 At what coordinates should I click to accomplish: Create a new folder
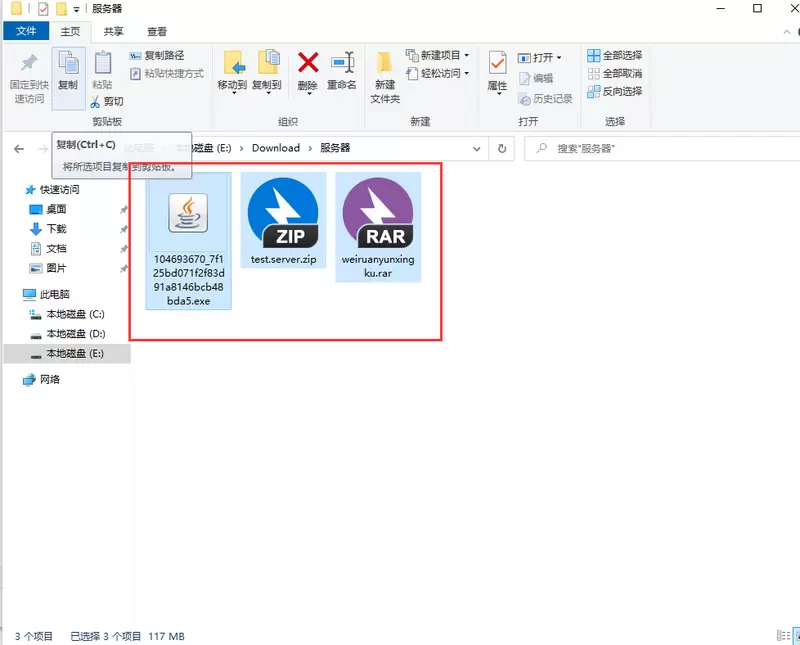[385, 77]
